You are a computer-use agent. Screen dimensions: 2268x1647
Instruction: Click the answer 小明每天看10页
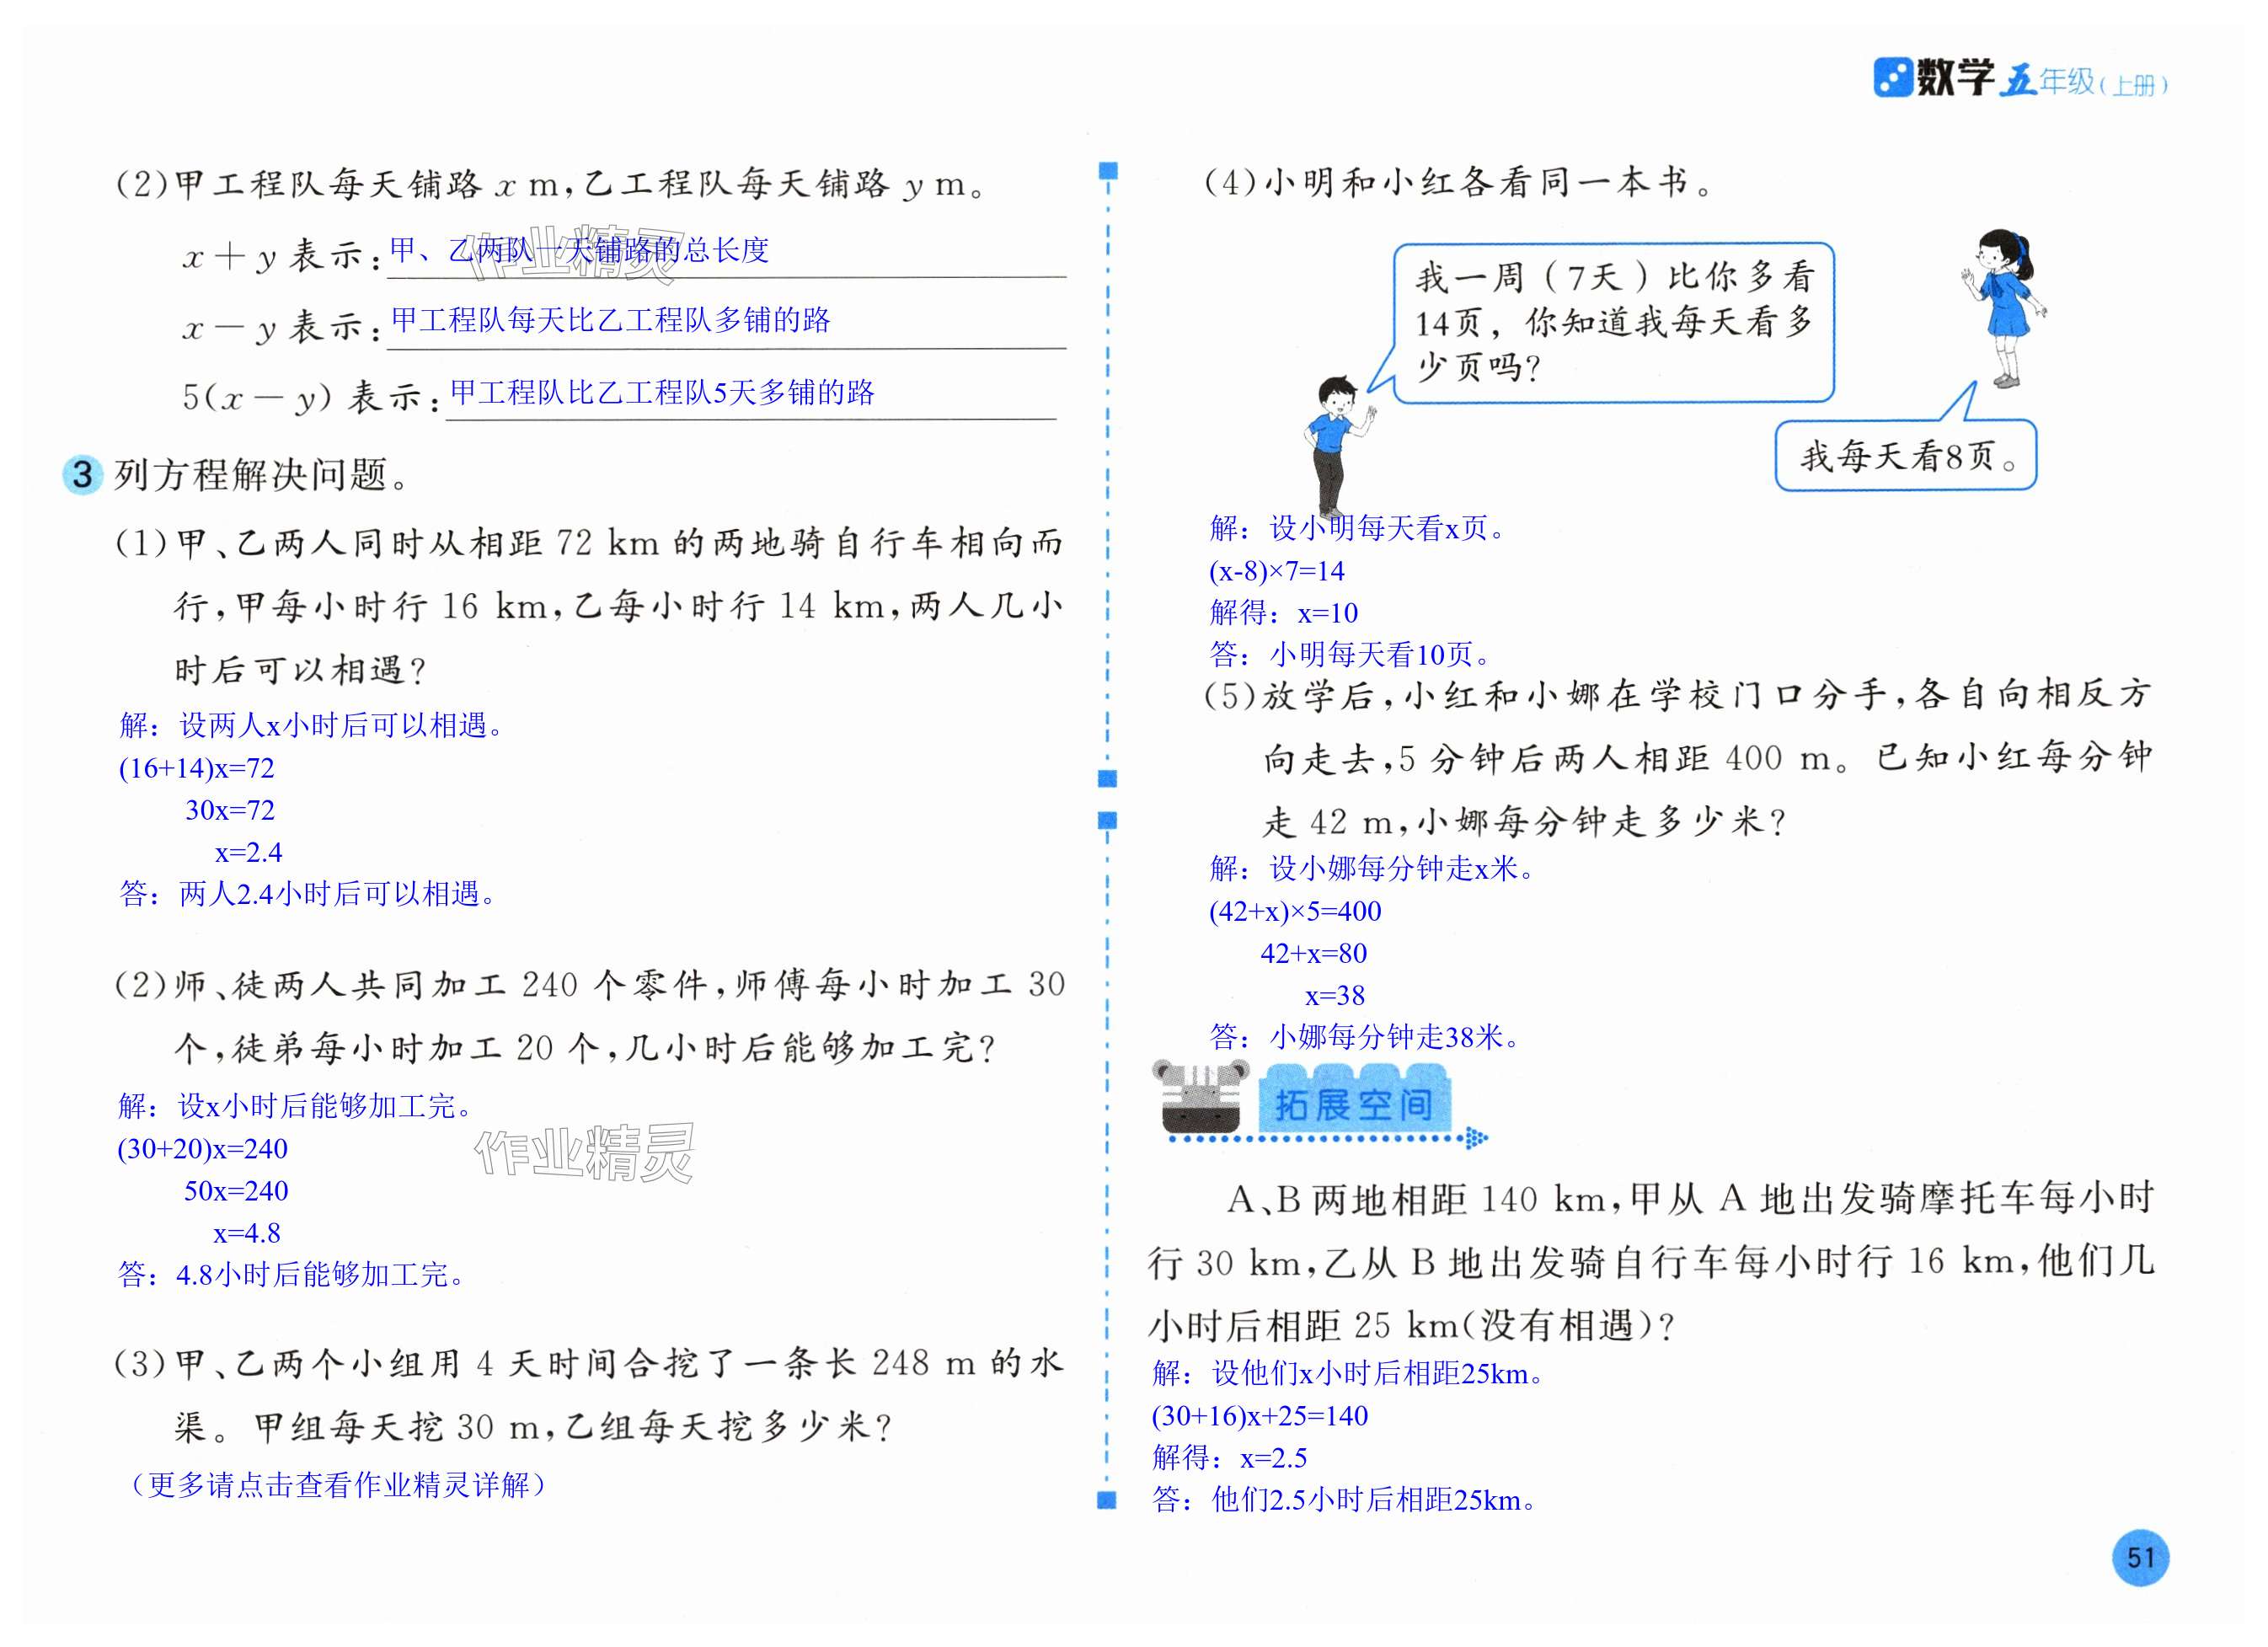point(1381,654)
